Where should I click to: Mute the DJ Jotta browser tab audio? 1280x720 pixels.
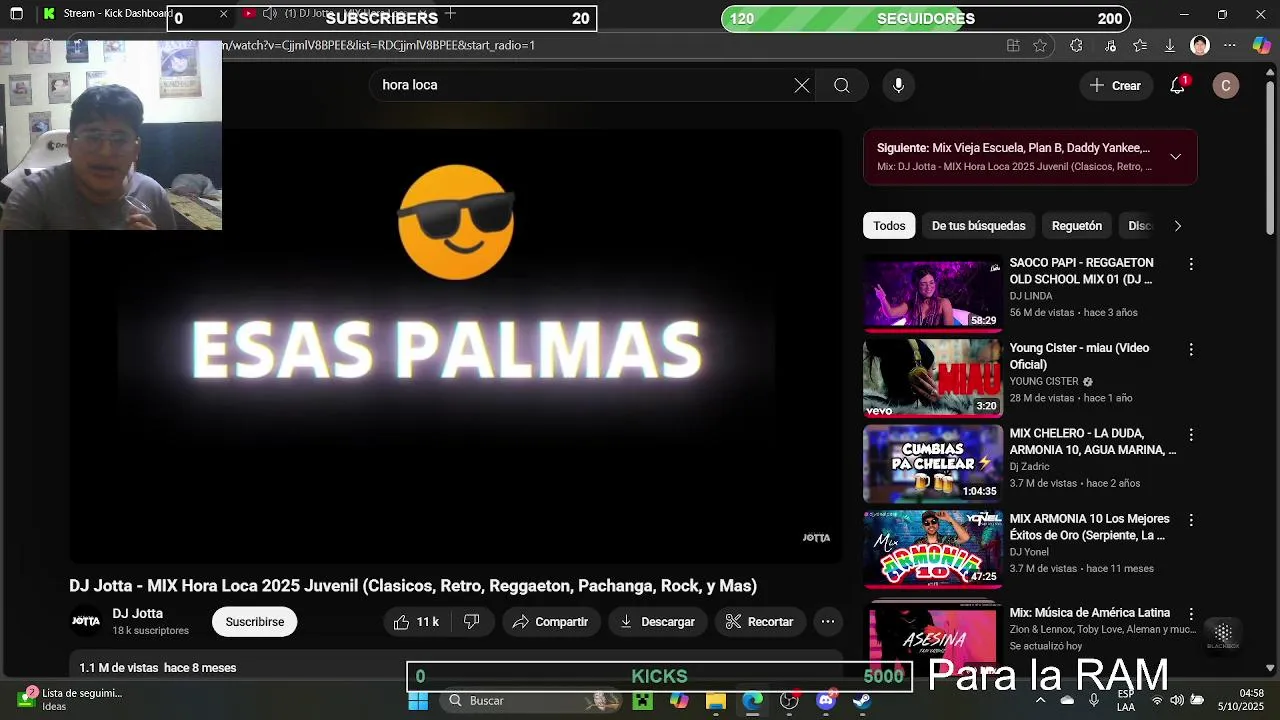[x=270, y=14]
